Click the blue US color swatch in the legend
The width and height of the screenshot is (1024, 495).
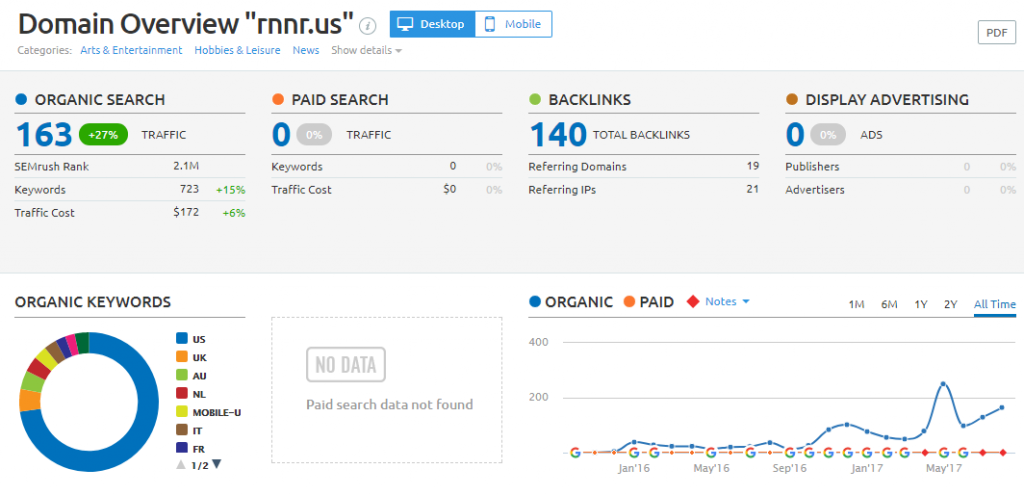(182, 339)
